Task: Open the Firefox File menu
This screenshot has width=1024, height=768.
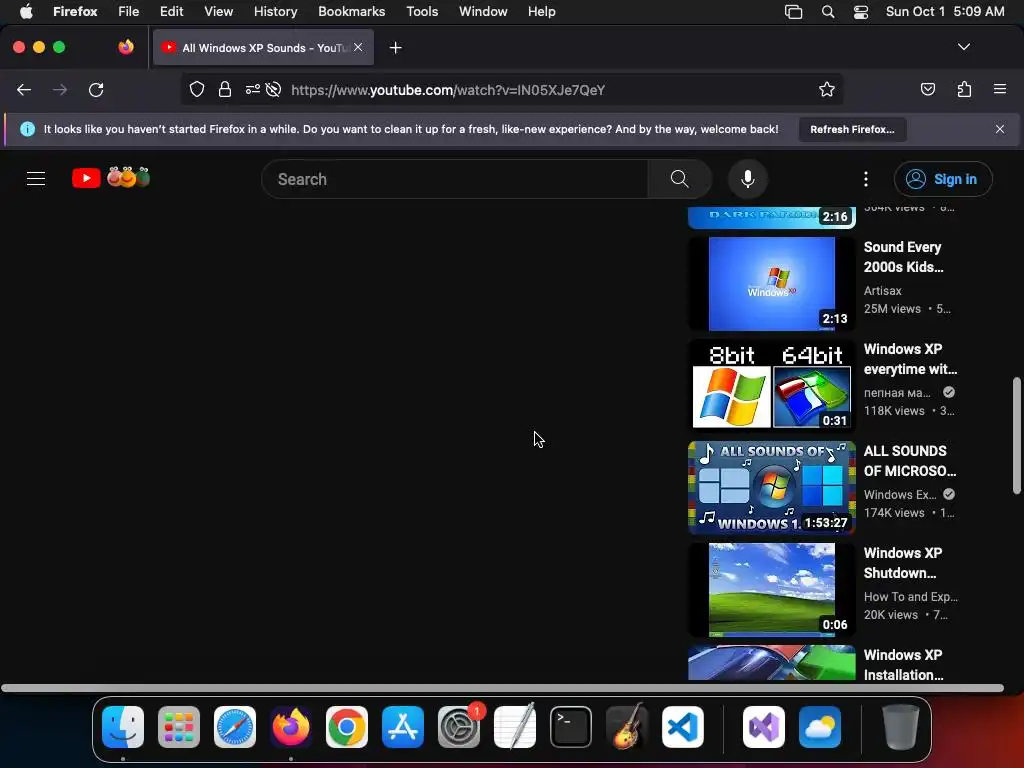Action: click(x=129, y=11)
